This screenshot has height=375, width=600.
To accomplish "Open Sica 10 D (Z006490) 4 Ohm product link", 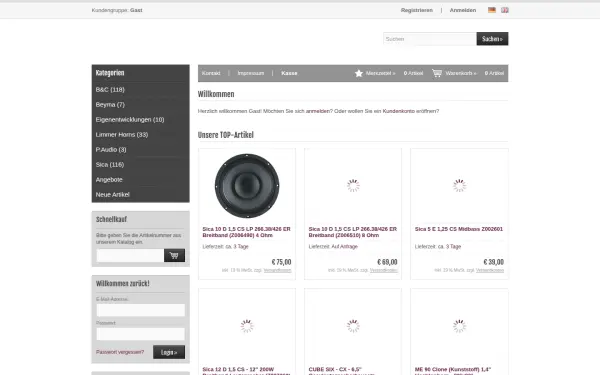I will tap(246, 232).
